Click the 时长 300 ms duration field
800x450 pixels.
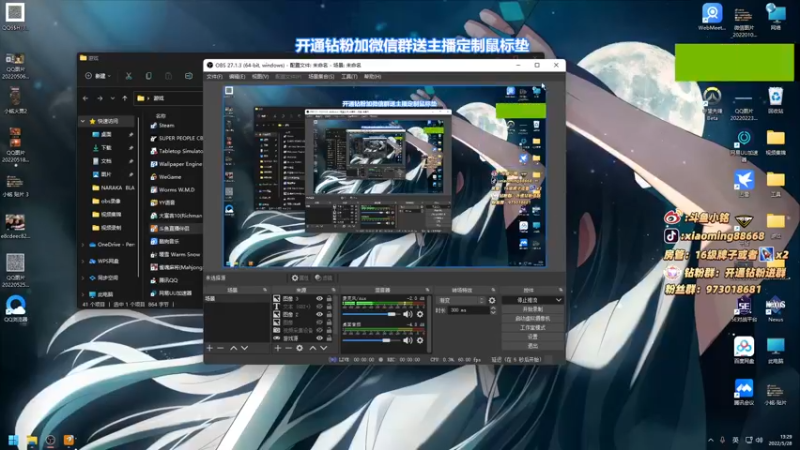(x=468, y=310)
